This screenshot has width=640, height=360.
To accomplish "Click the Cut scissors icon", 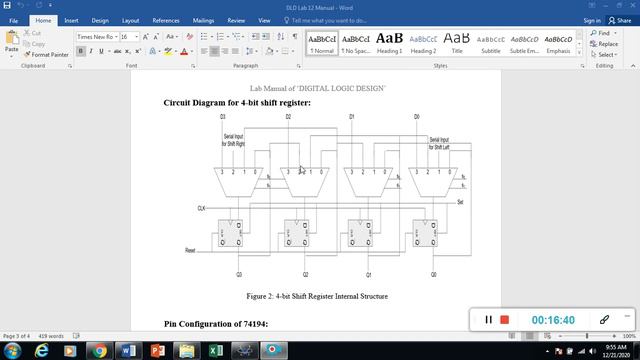I will tap(27, 33).
